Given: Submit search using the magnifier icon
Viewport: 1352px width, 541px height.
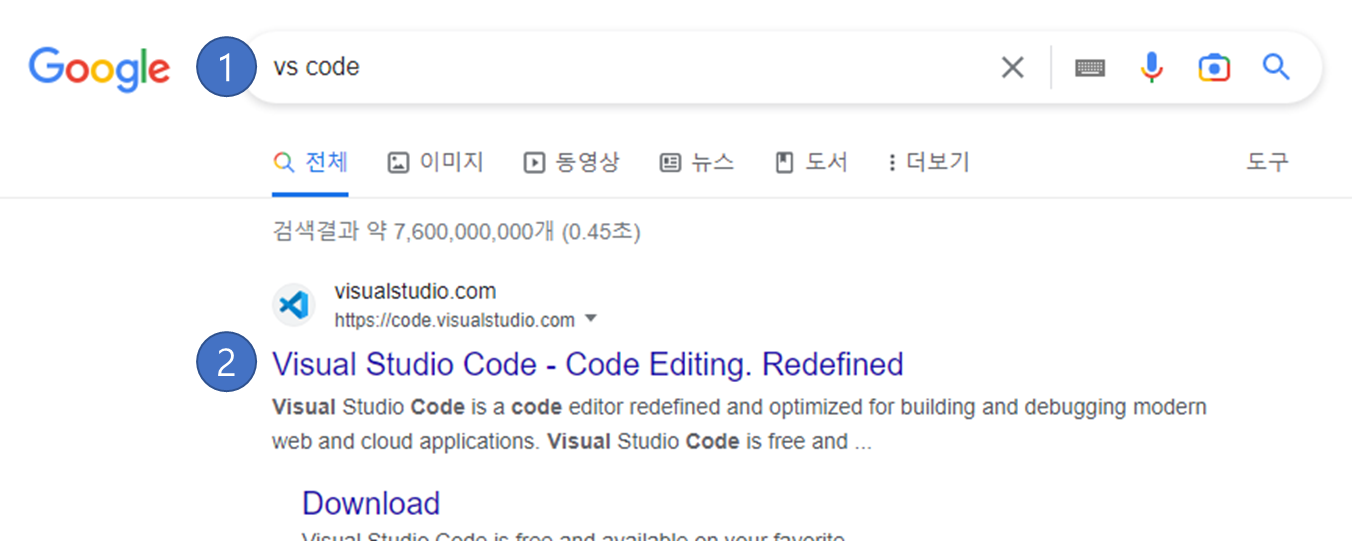Looking at the screenshot, I should click(1276, 67).
